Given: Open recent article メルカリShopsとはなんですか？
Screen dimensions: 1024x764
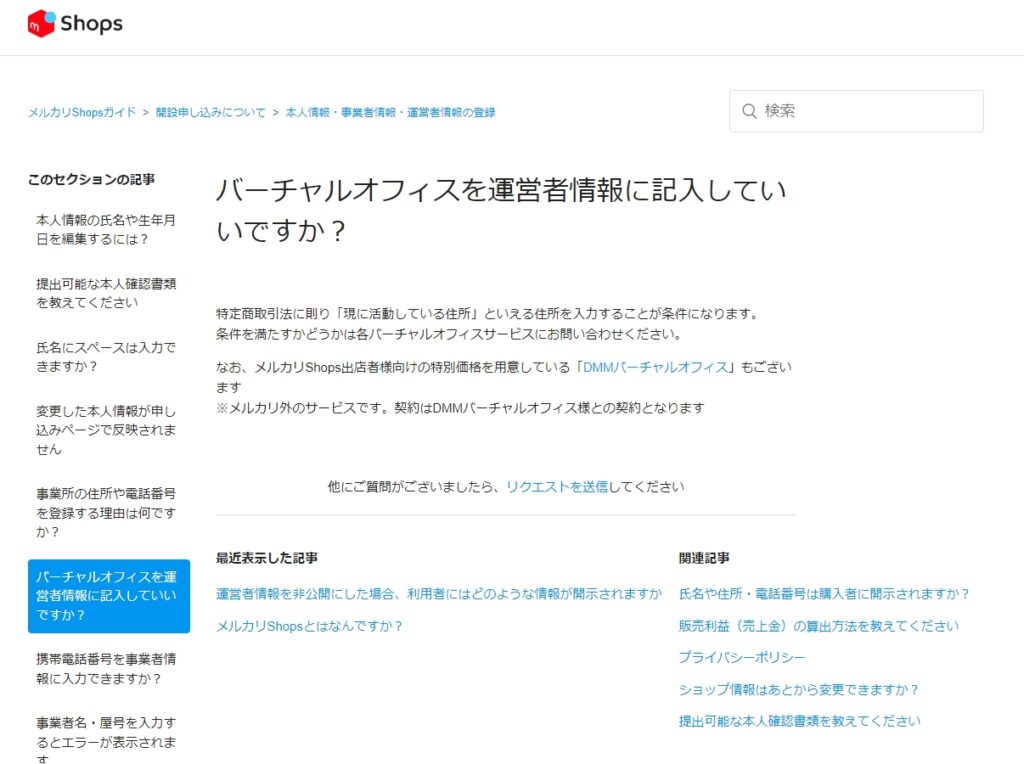Looking at the screenshot, I should tap(309, 626).
